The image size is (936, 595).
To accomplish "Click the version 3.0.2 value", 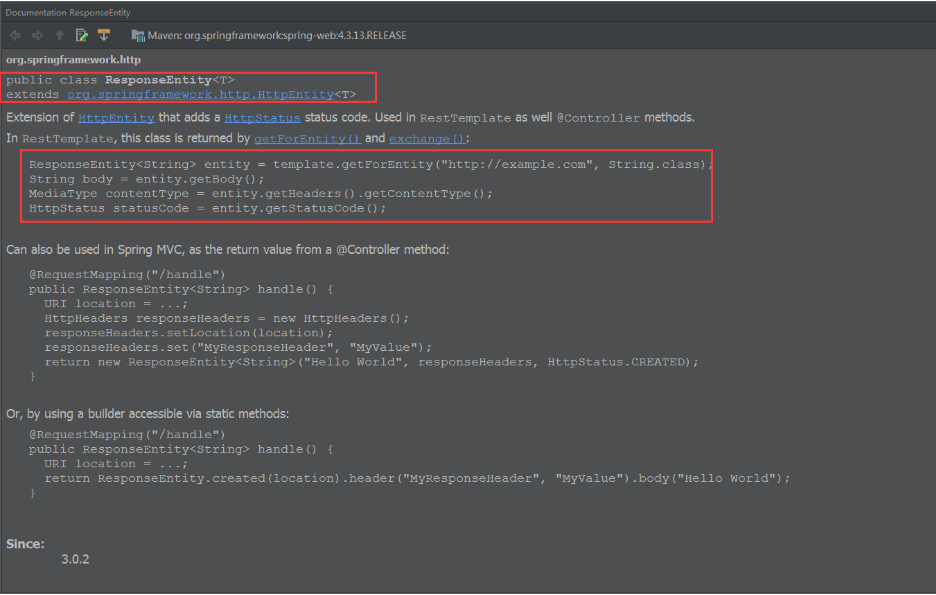I will [x=75, y=559].
